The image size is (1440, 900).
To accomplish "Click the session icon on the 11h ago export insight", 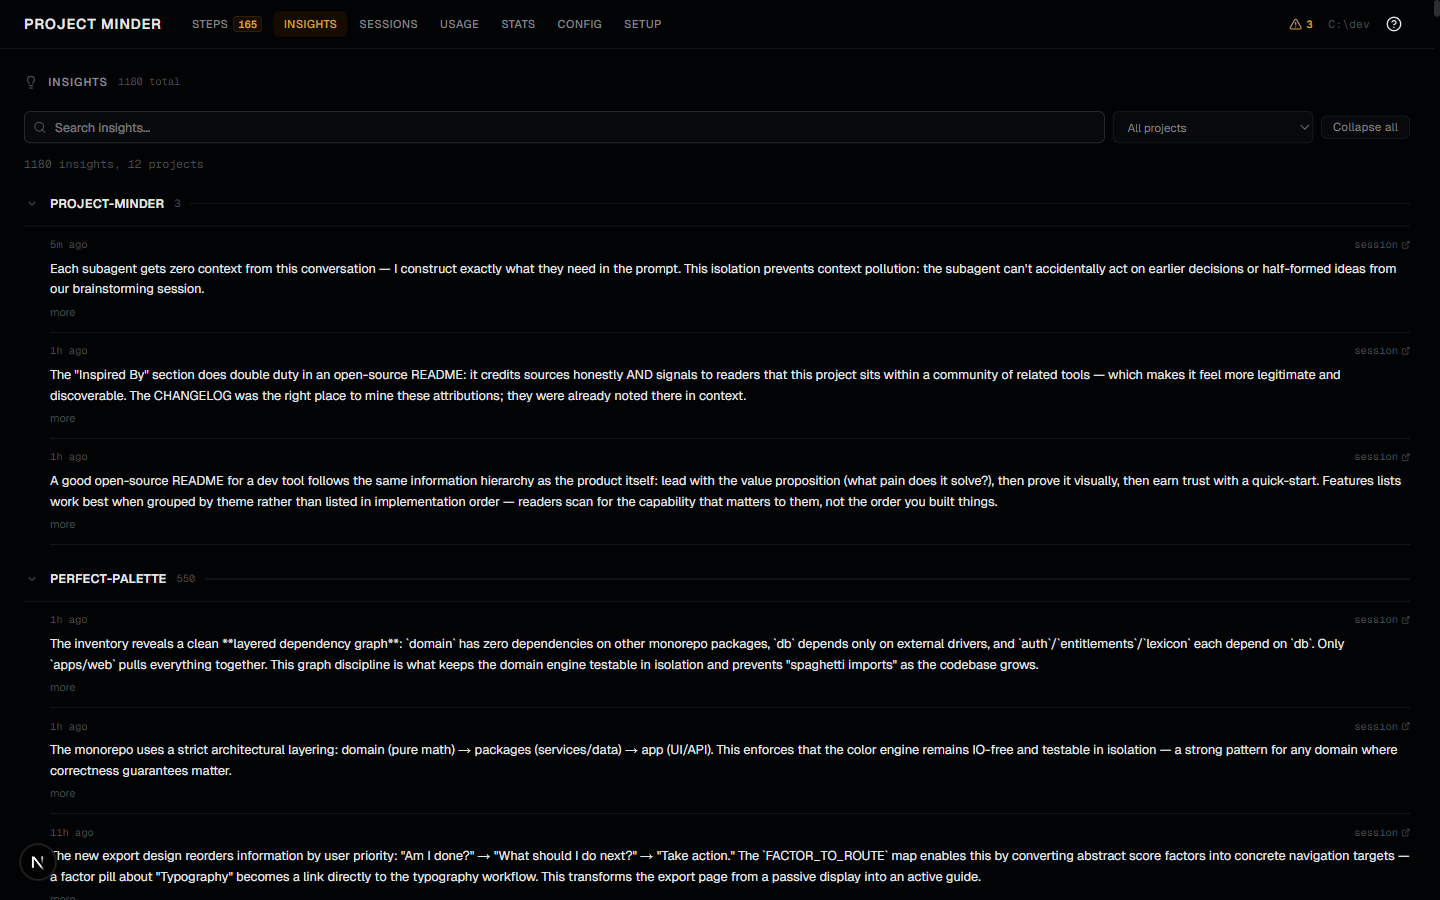I will (x=1406, y=832).
